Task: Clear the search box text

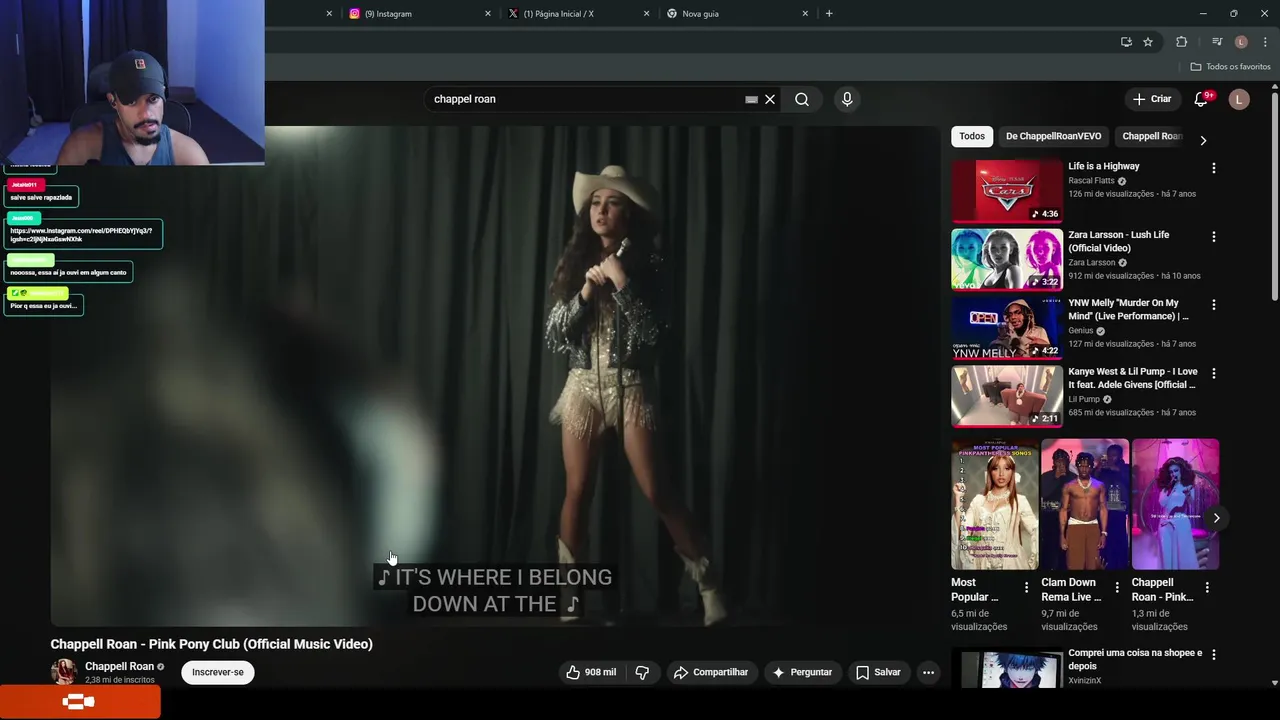Action: click(x=770, y=99)
